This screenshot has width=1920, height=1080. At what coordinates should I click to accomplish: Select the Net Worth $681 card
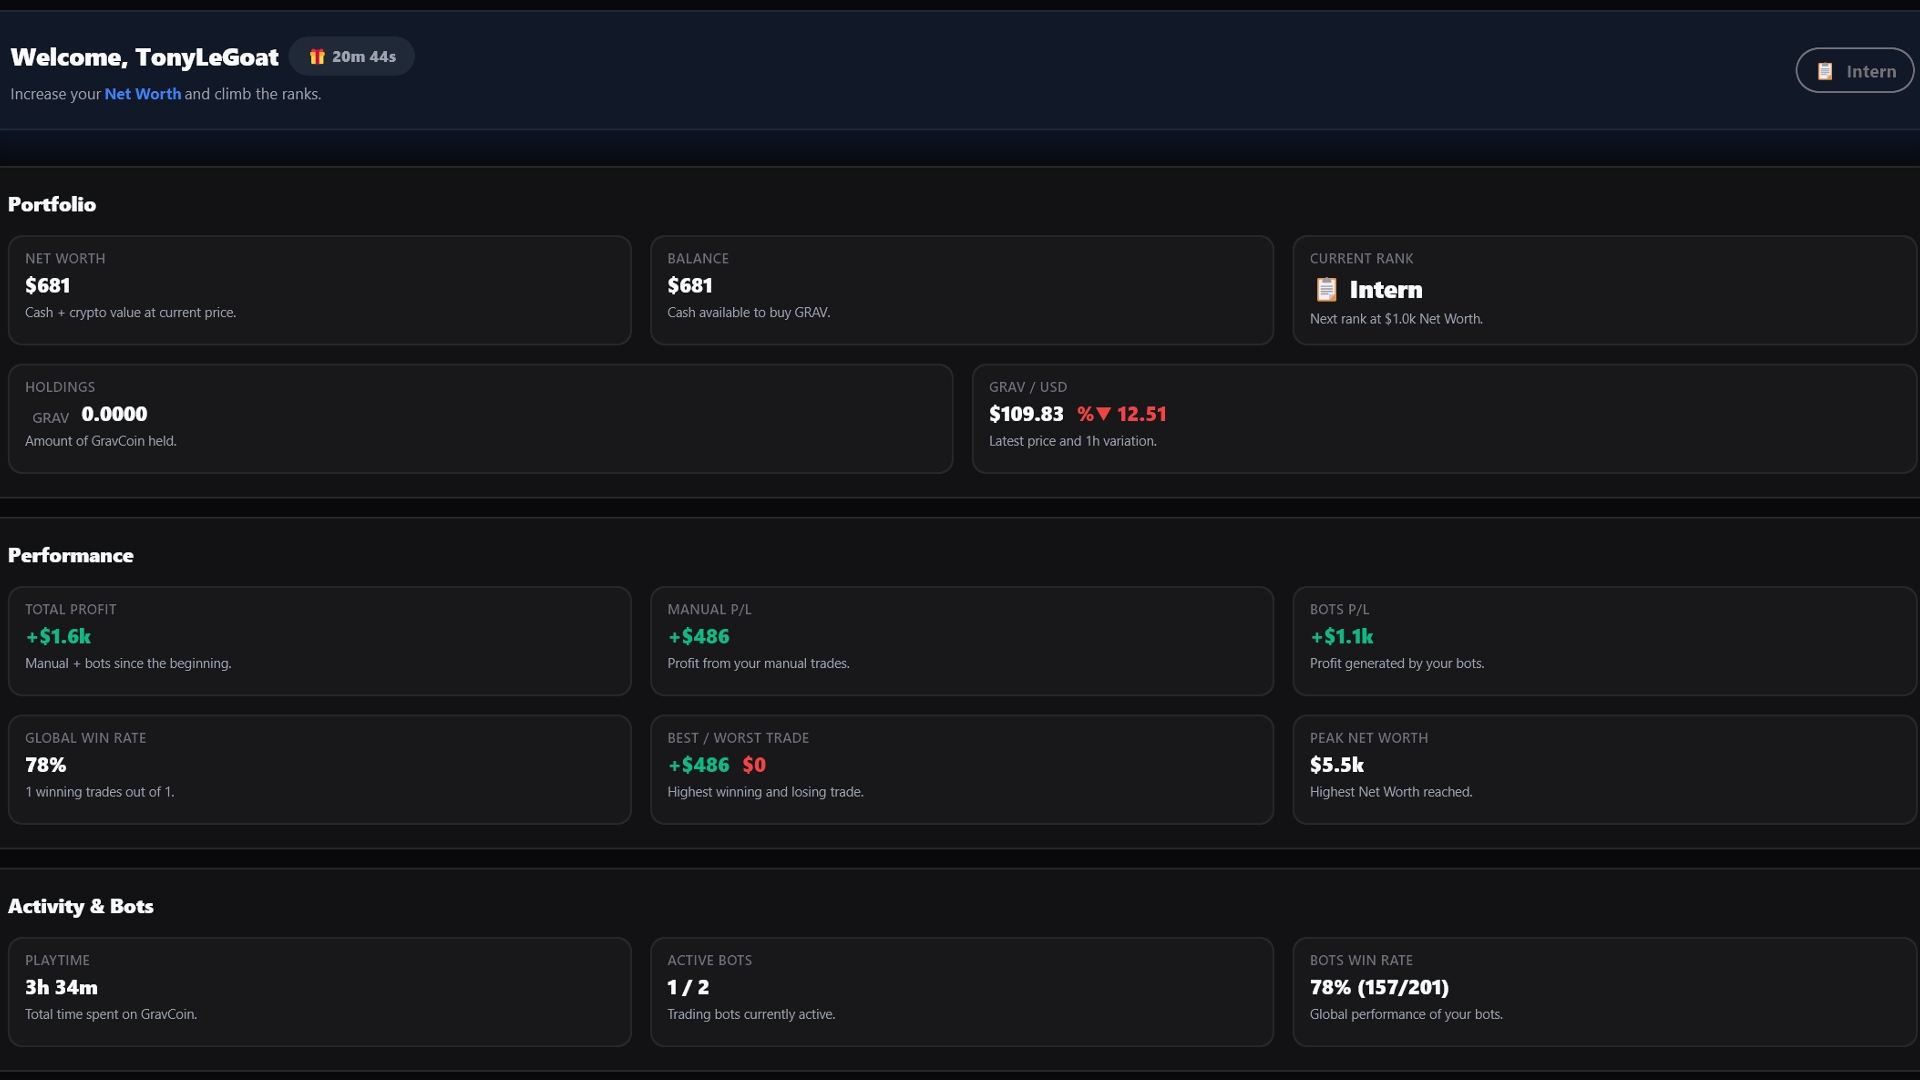(319, 290)
